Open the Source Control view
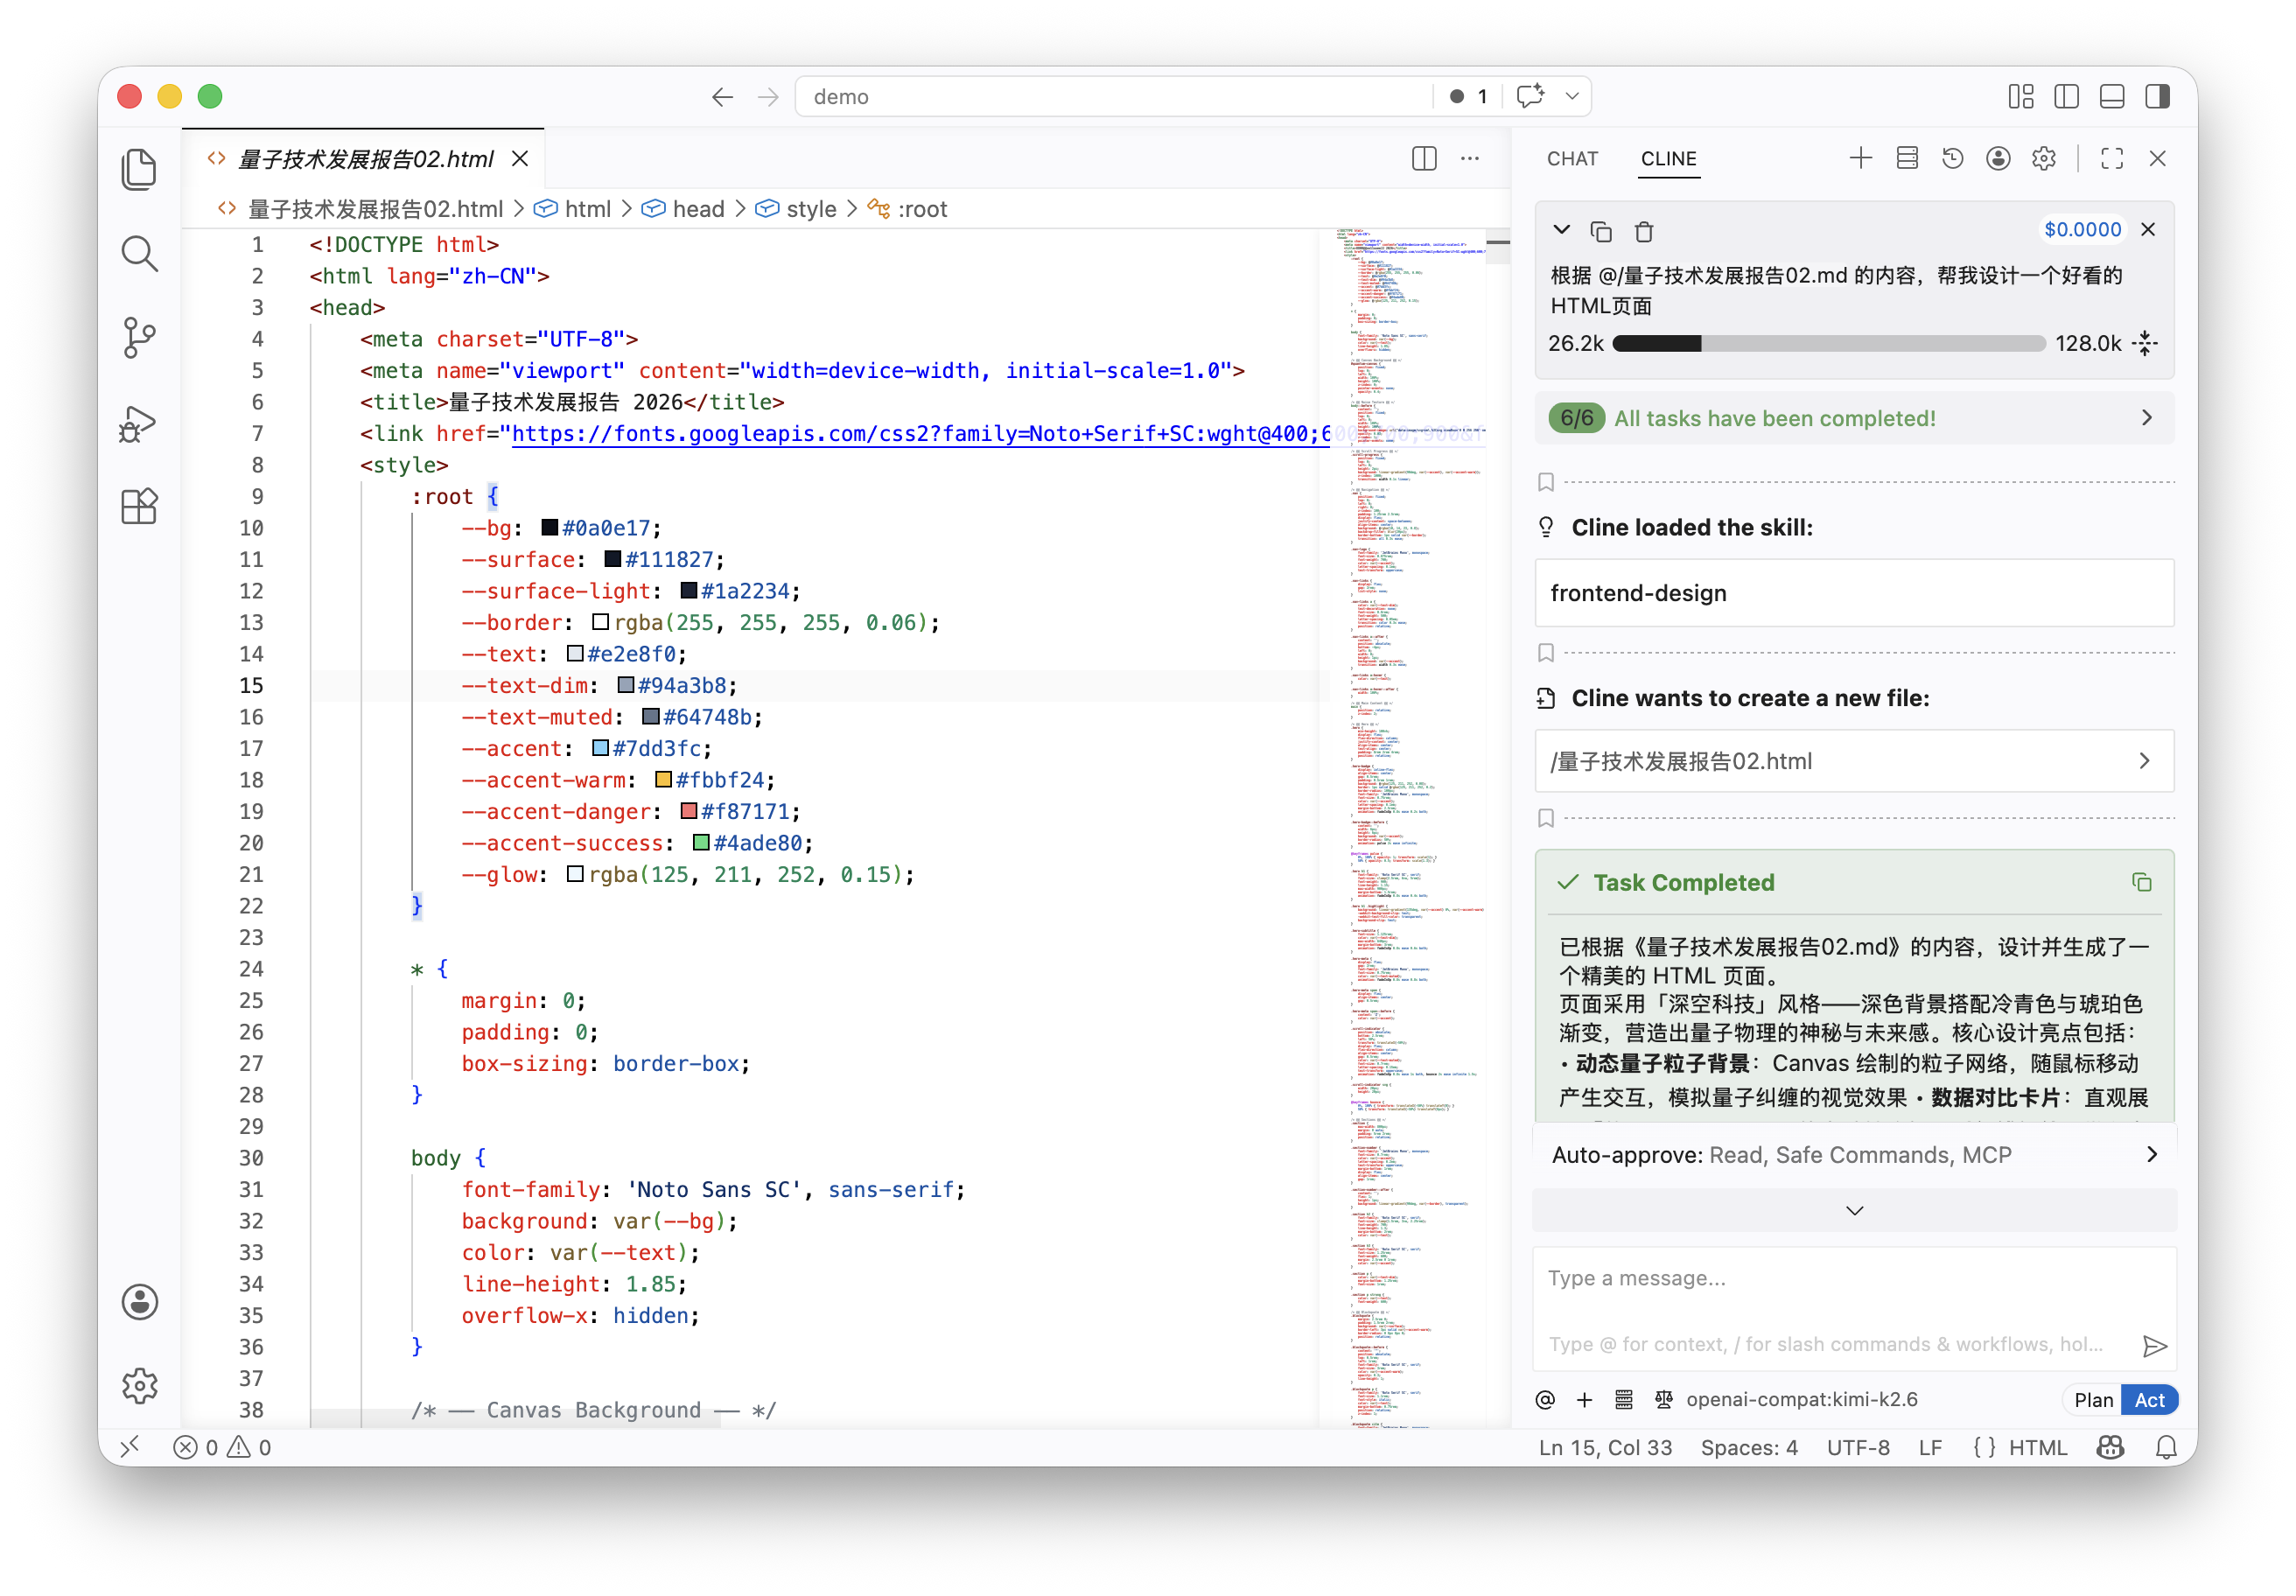This screenshot has width=2296, height=1596. pyautogui.click(x=139, y=337)
